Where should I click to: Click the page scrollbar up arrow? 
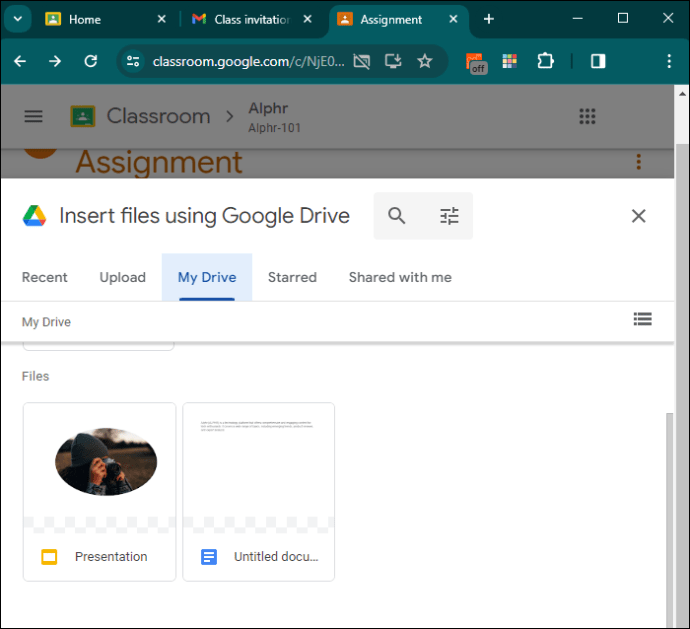[x=682, y=94]
